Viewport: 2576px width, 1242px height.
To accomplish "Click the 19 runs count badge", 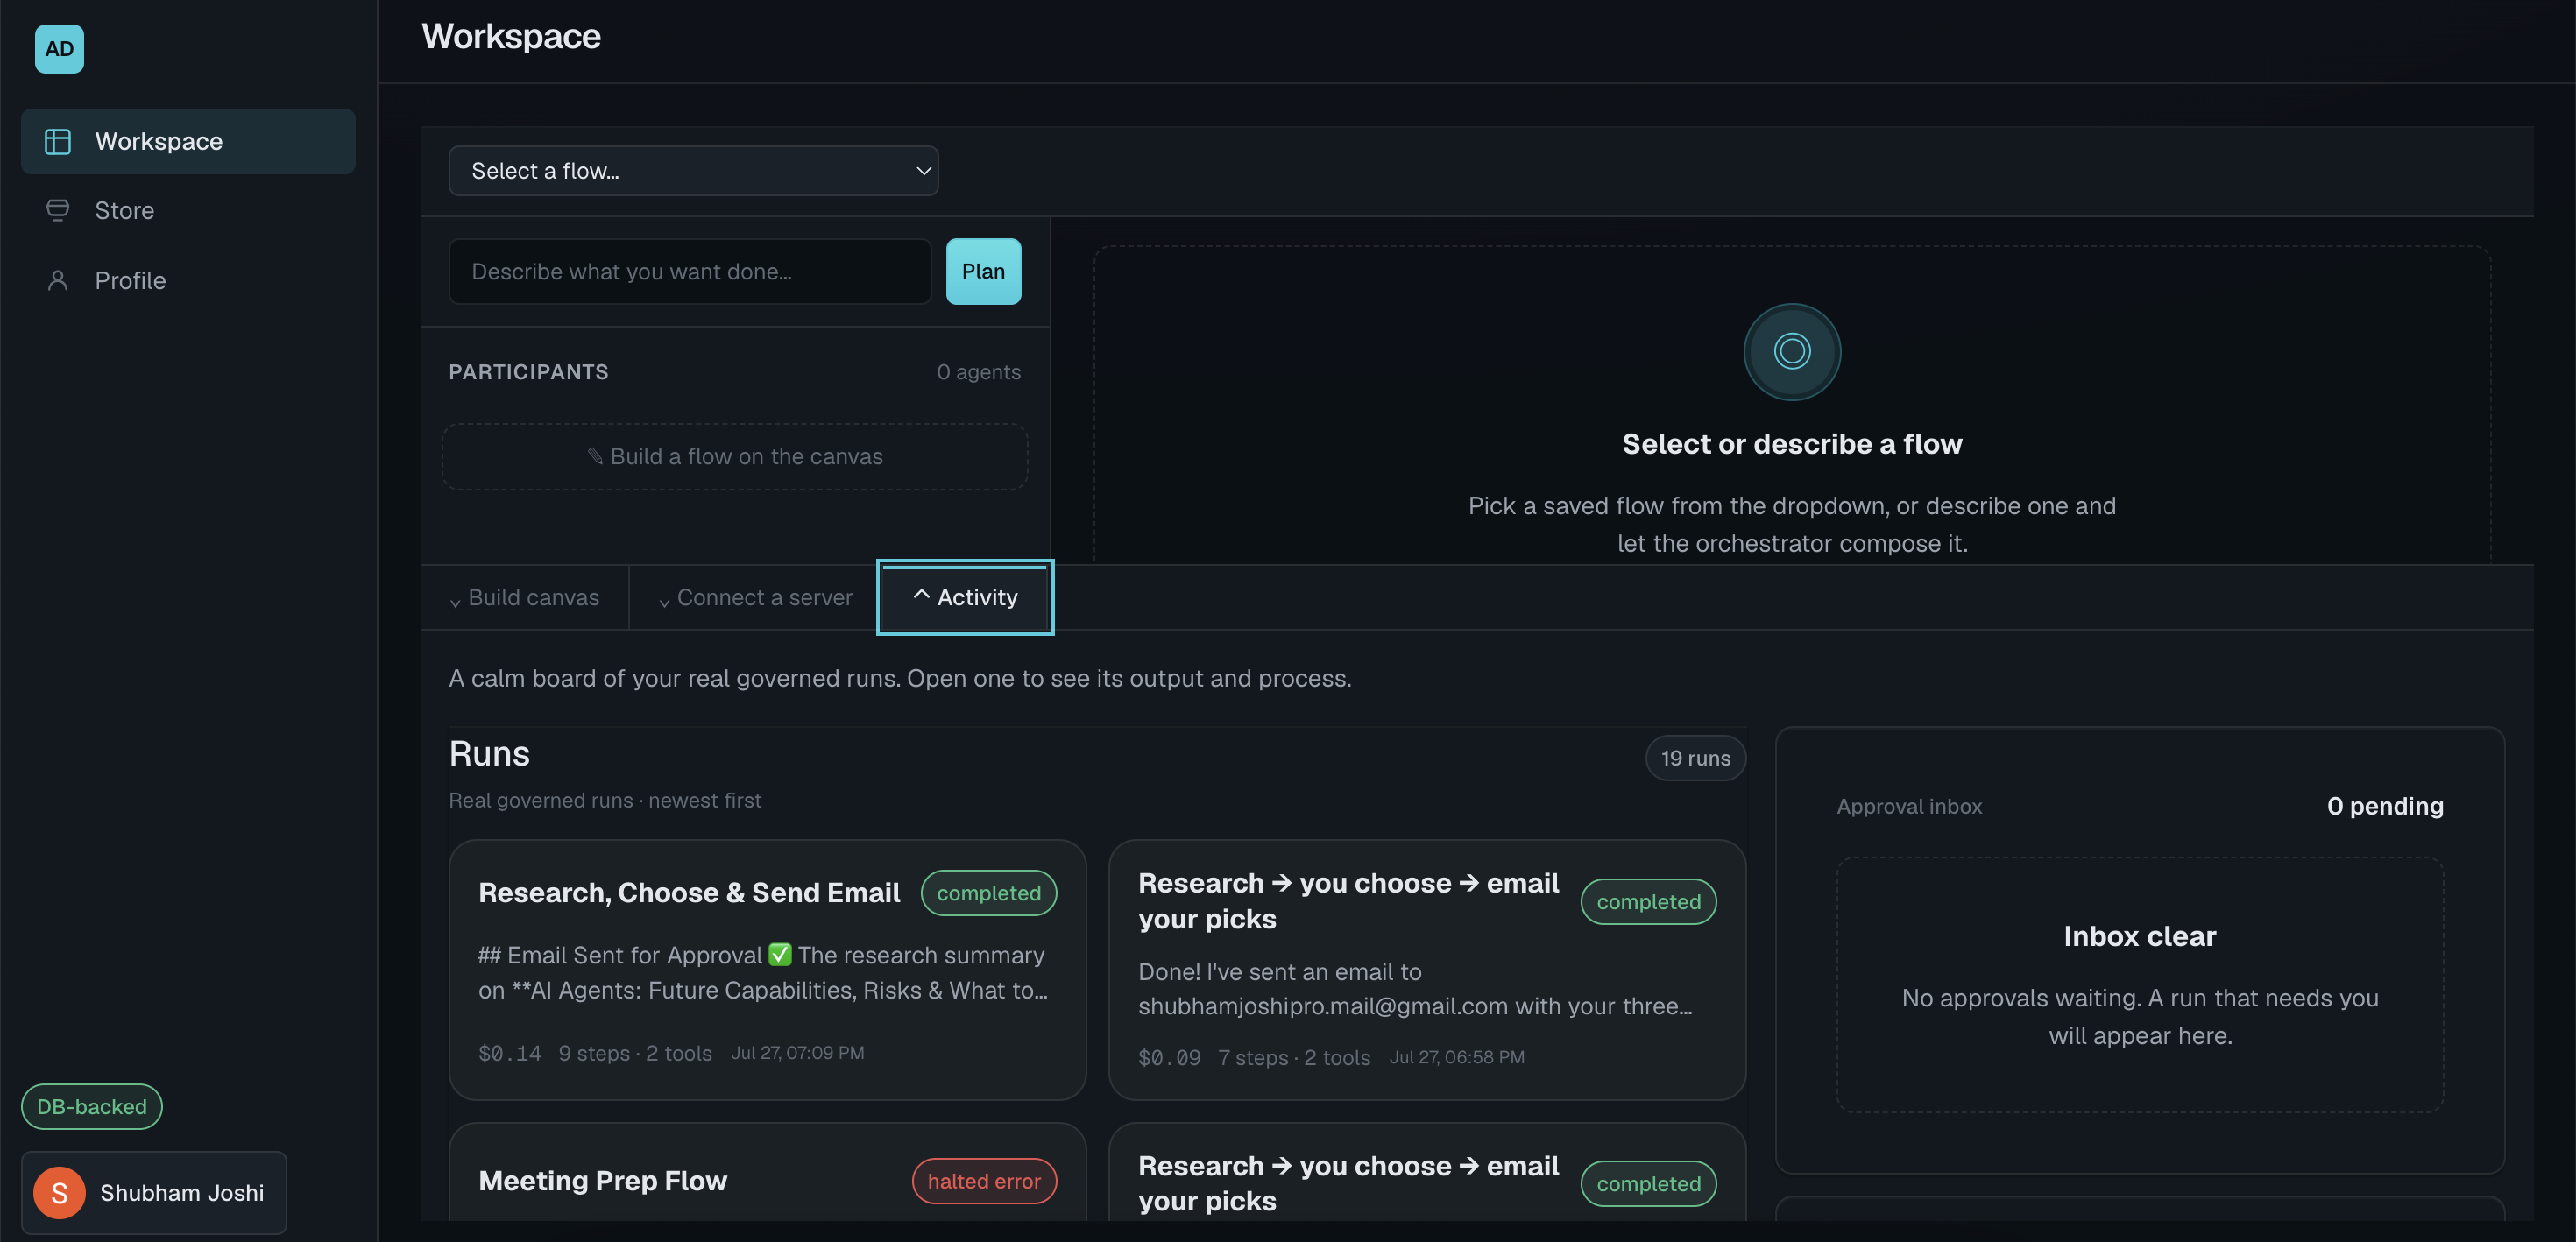I will tap(1695, 759).
